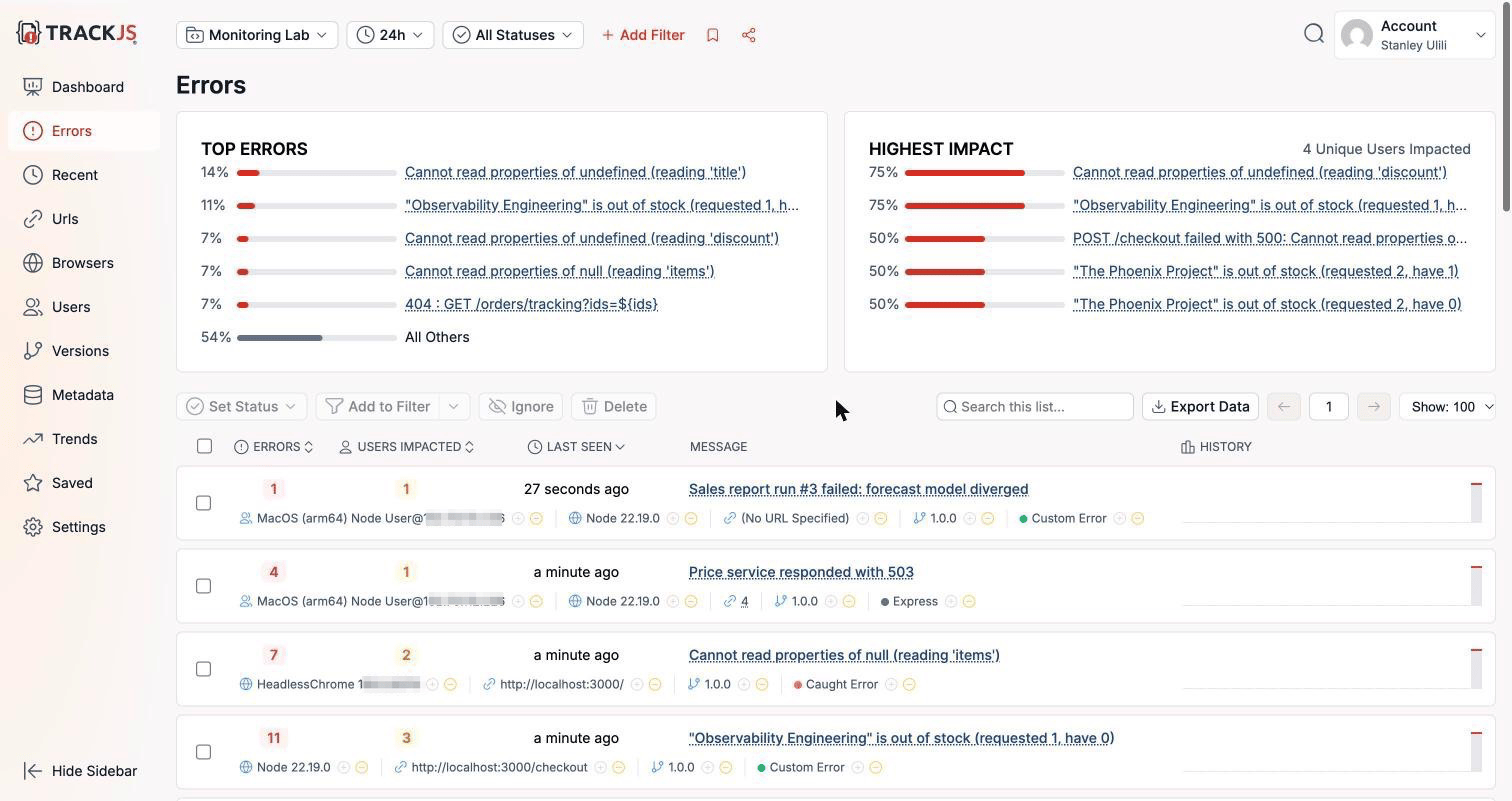Click the share icon beside the bookmark
Viewport: 1512px width, 801px height.
pyautogui.click(x=749, y=35)
